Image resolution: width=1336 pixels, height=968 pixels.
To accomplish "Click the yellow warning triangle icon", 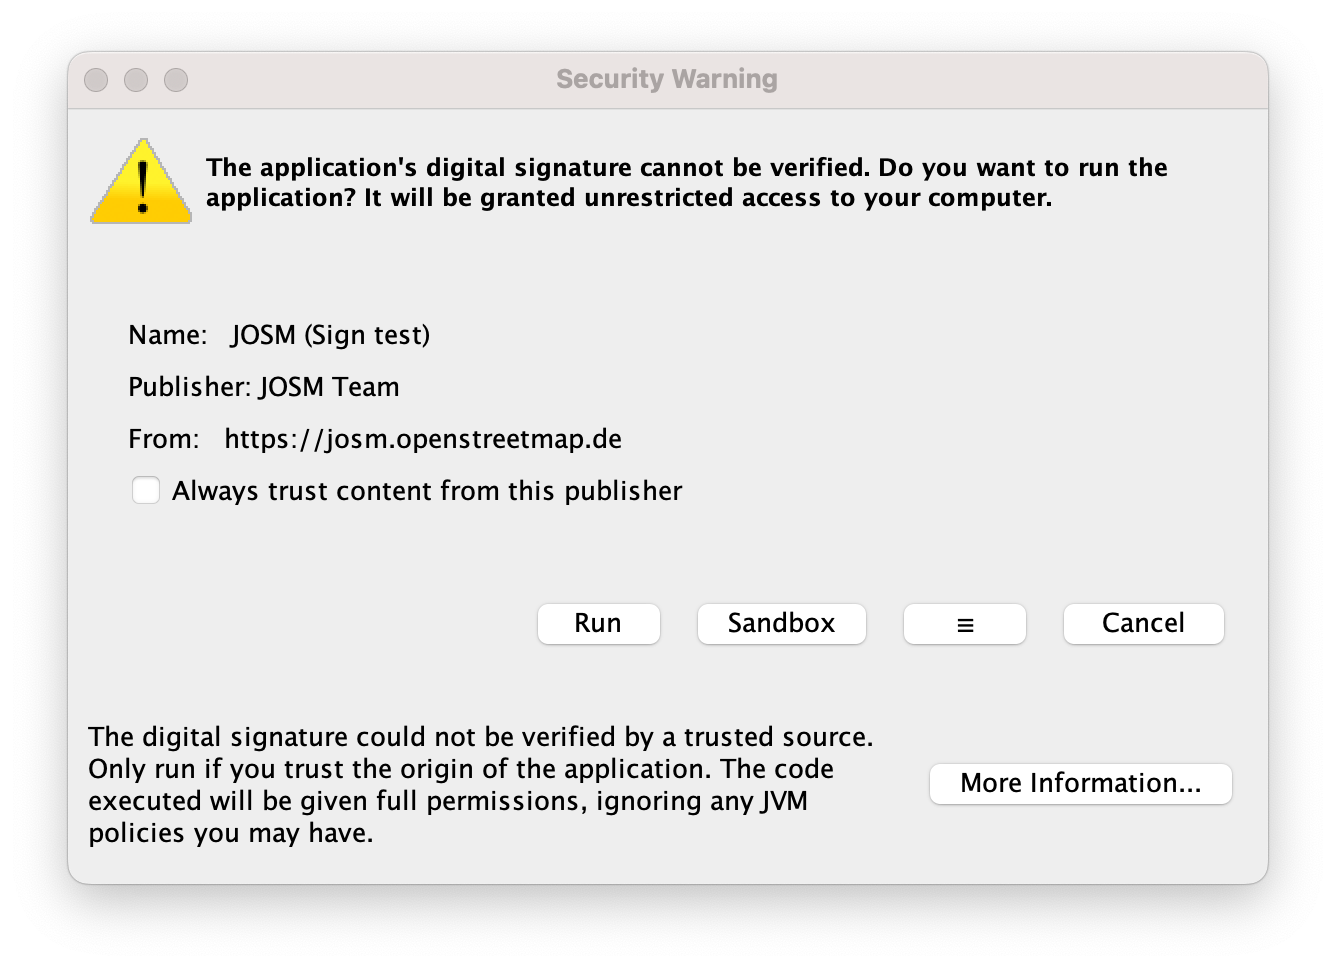I will tap(141, 182).
